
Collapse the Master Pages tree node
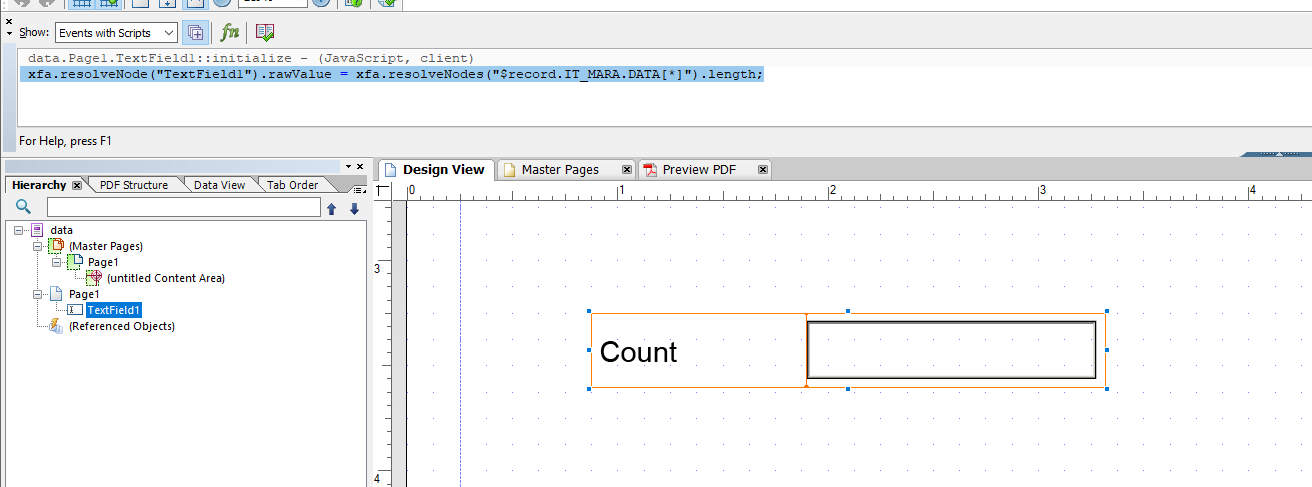pyautogui.click(x=38, y=246)
